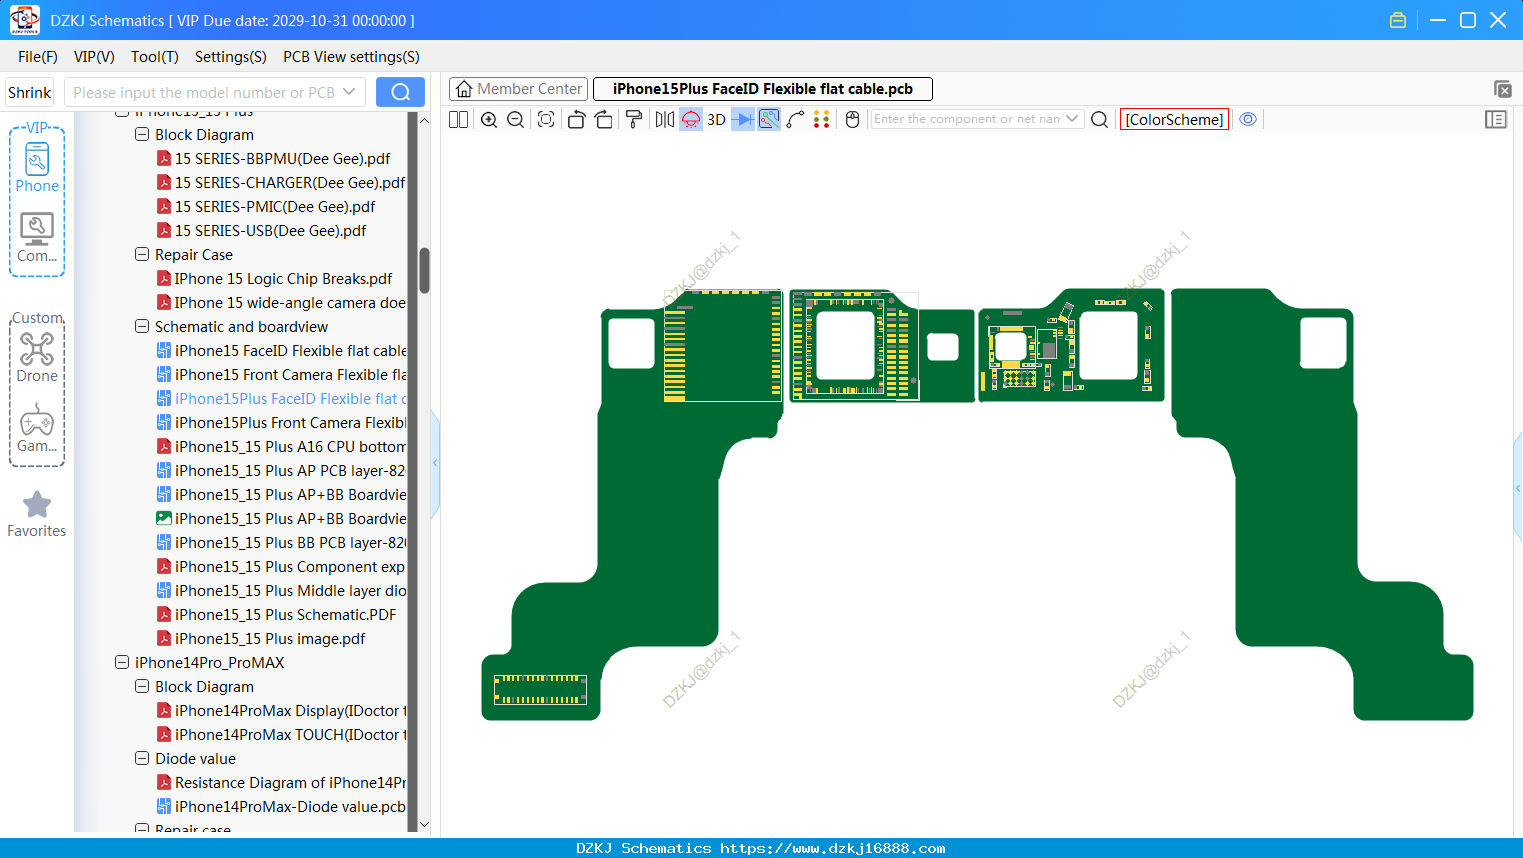
Task: Collapse the Diode value folder
Action: (142, 758)
